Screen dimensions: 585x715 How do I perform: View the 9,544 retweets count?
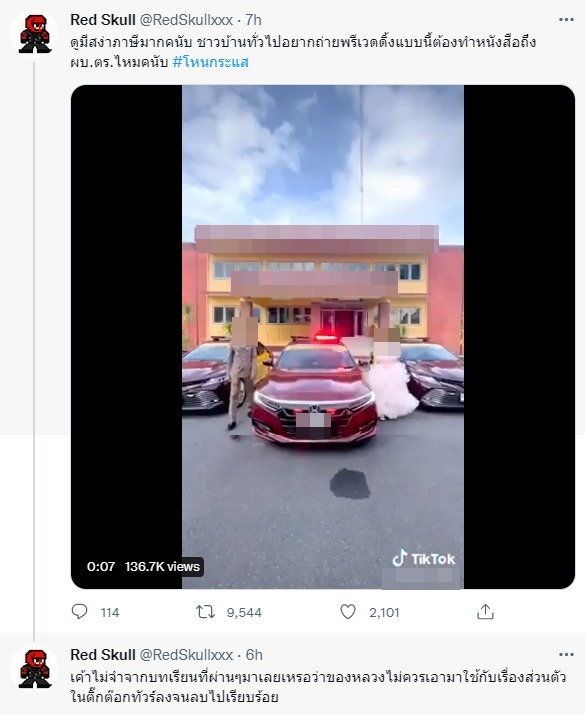click(244, 612)
